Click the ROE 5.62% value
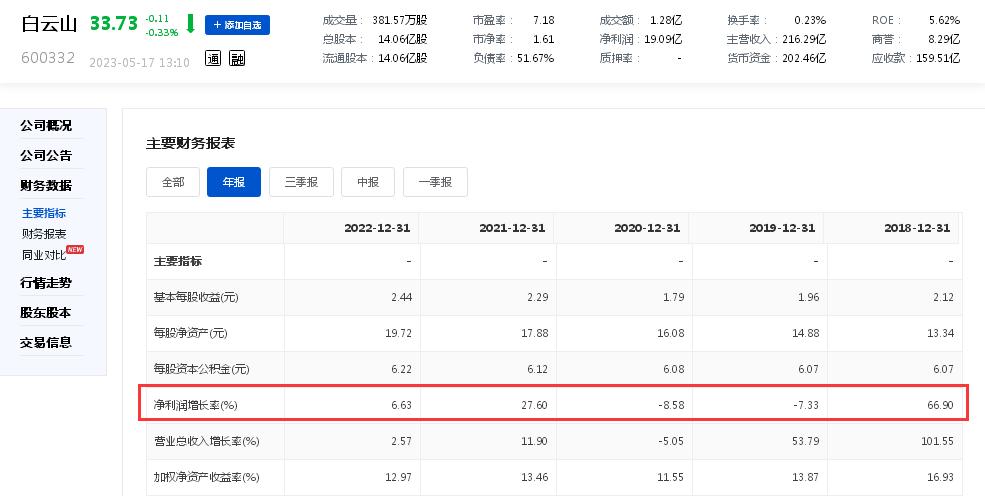Image resolution: width=985 pixels, height=496 pixels. pos(945,21)
